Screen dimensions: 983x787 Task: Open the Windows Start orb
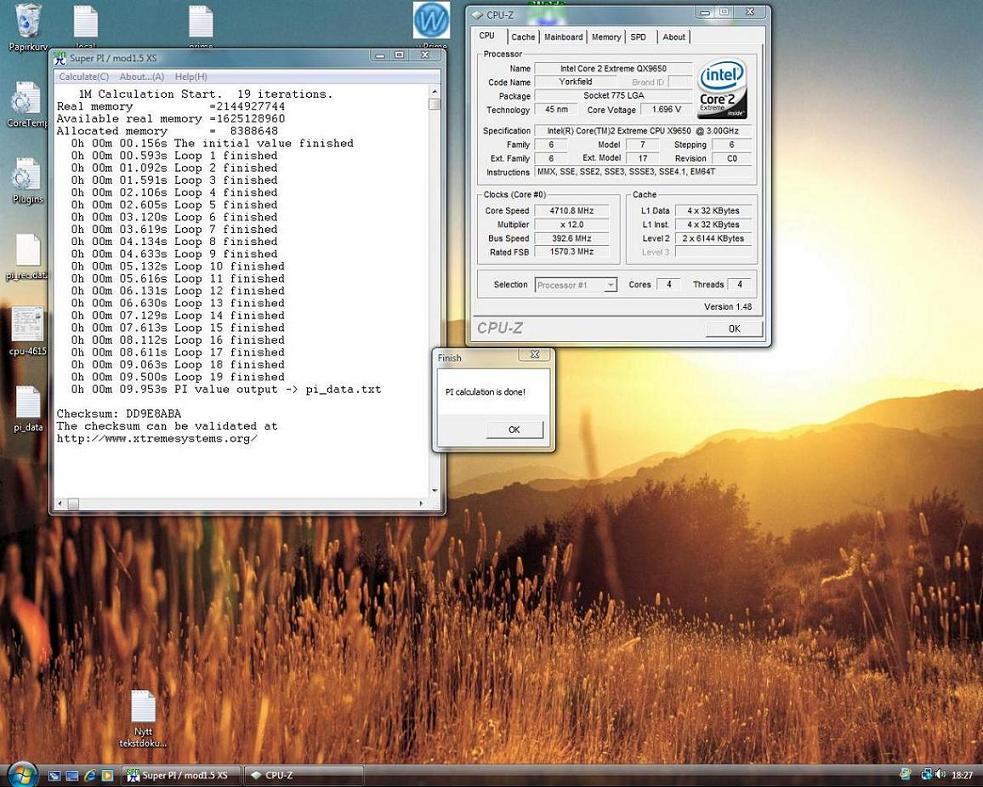point(23,774)
